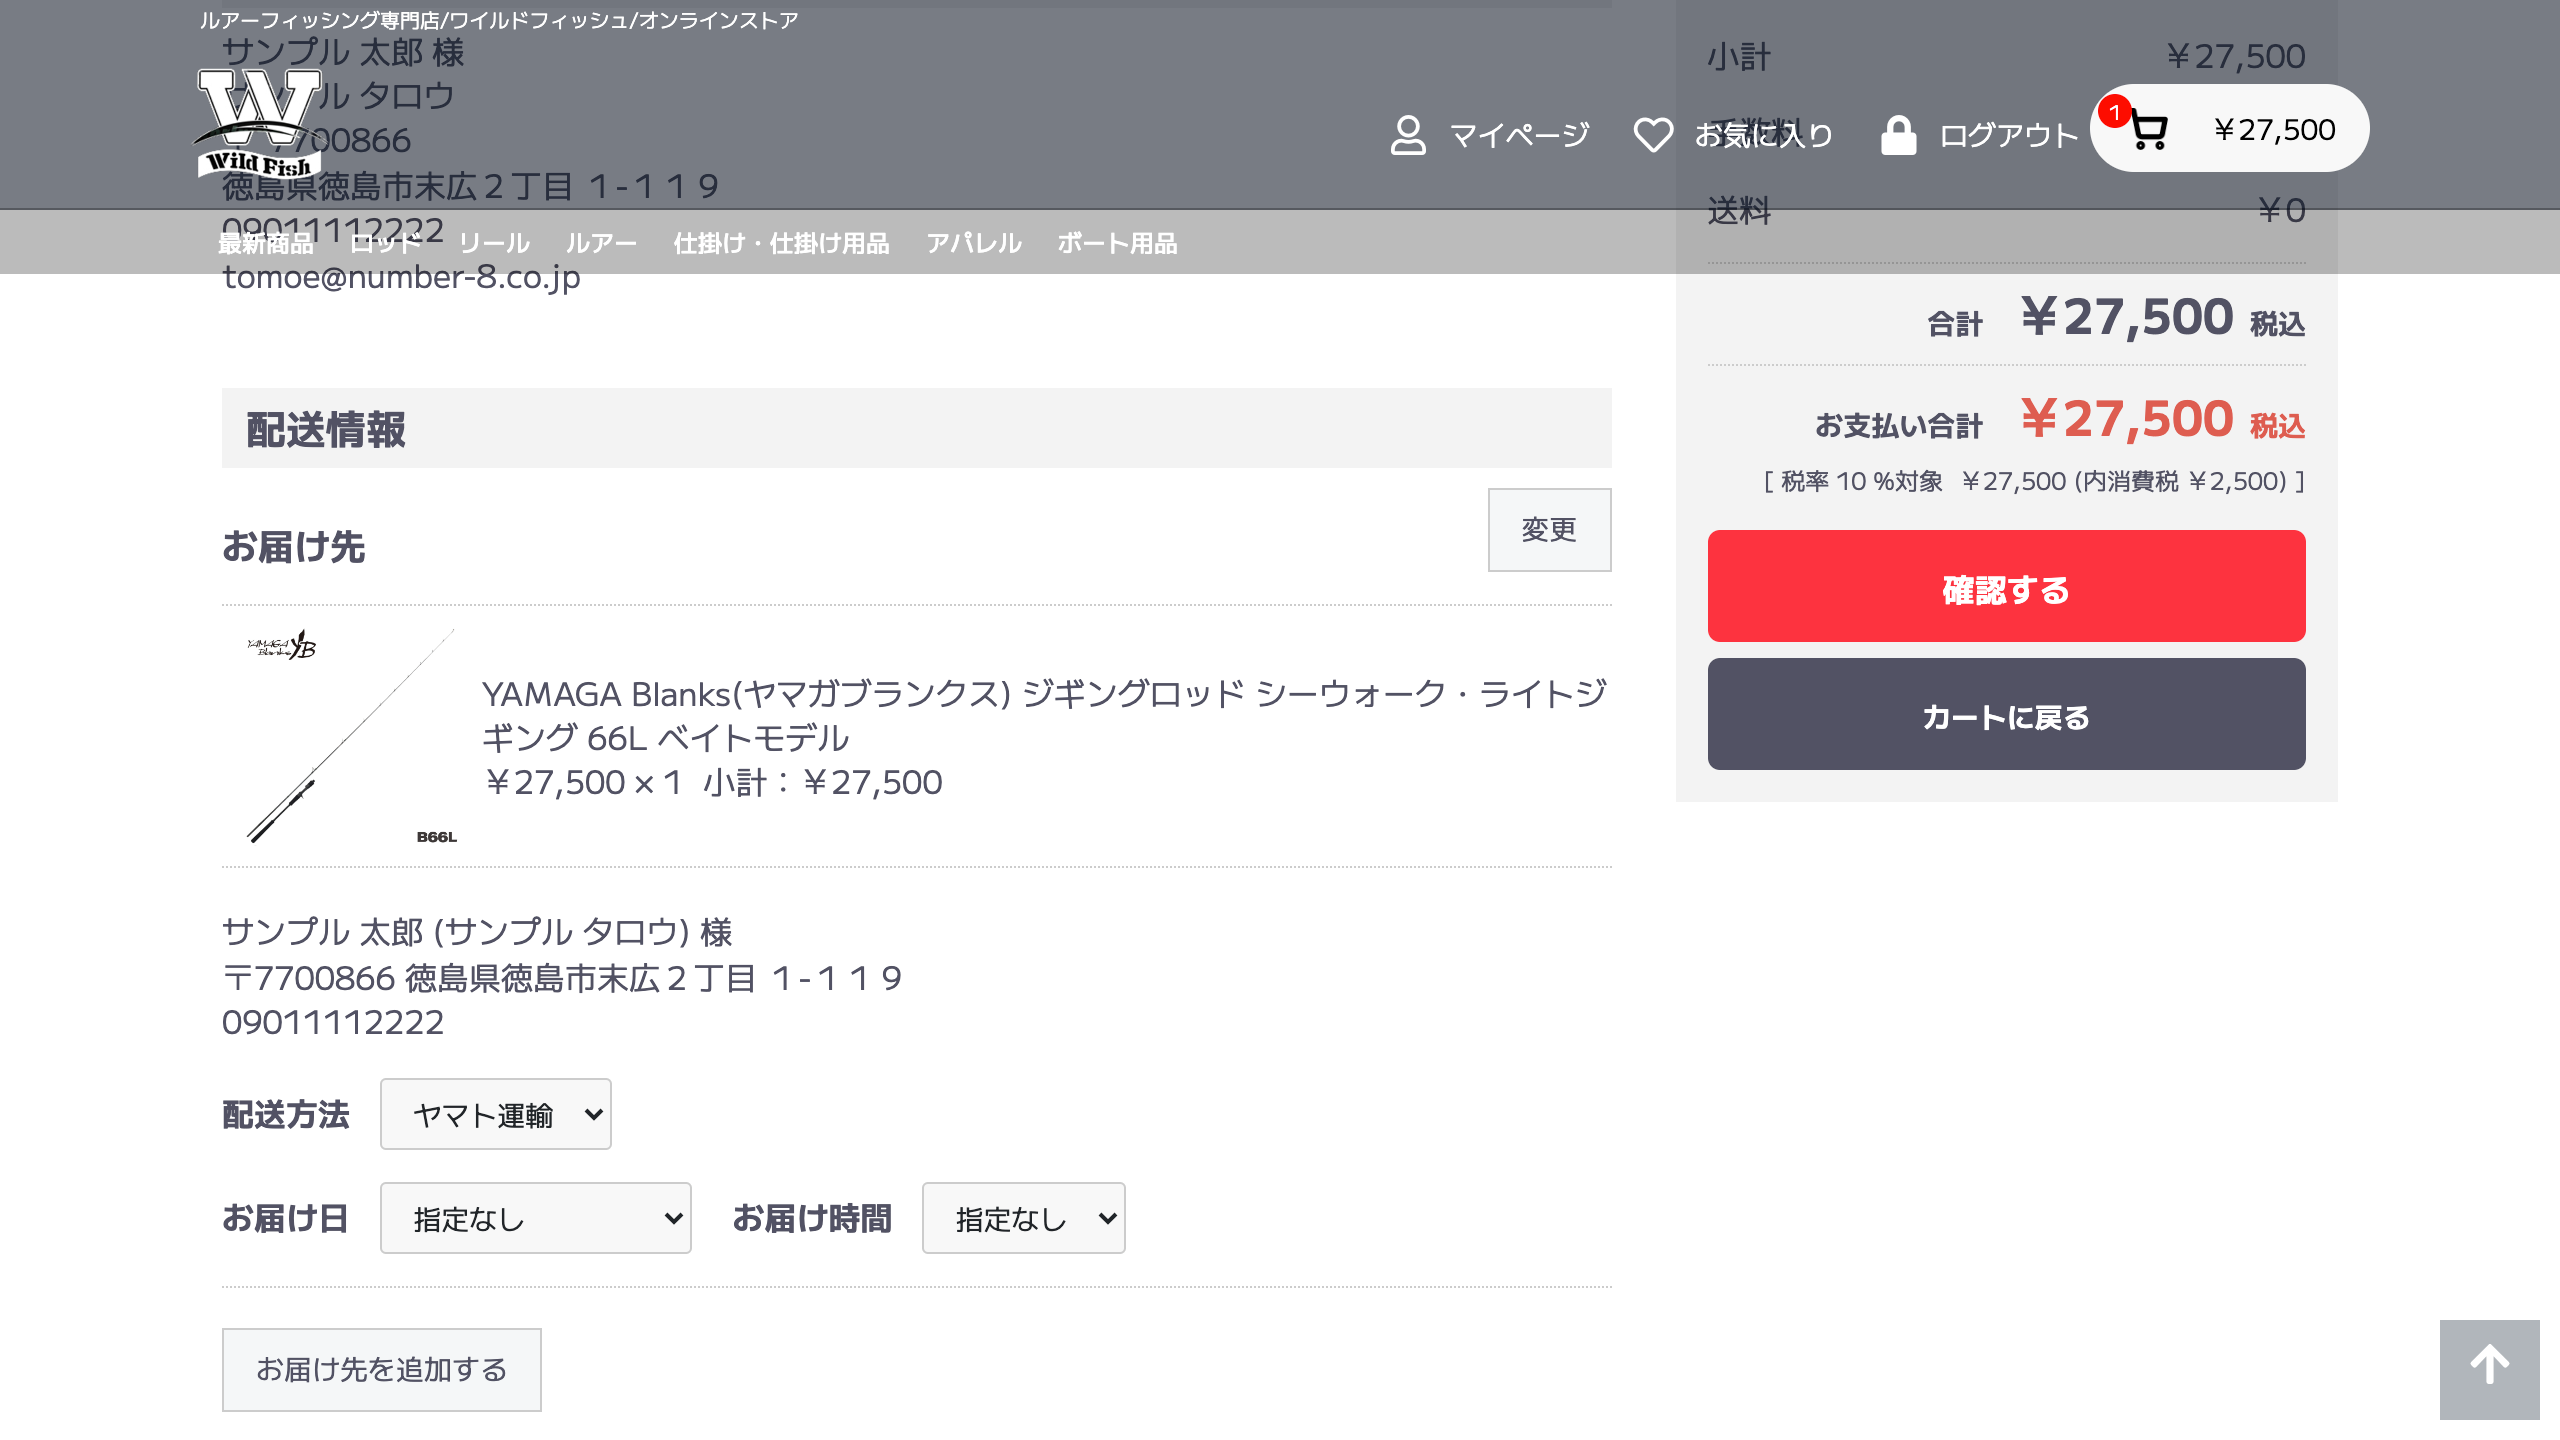Open 最新商品 menu item

266,243
